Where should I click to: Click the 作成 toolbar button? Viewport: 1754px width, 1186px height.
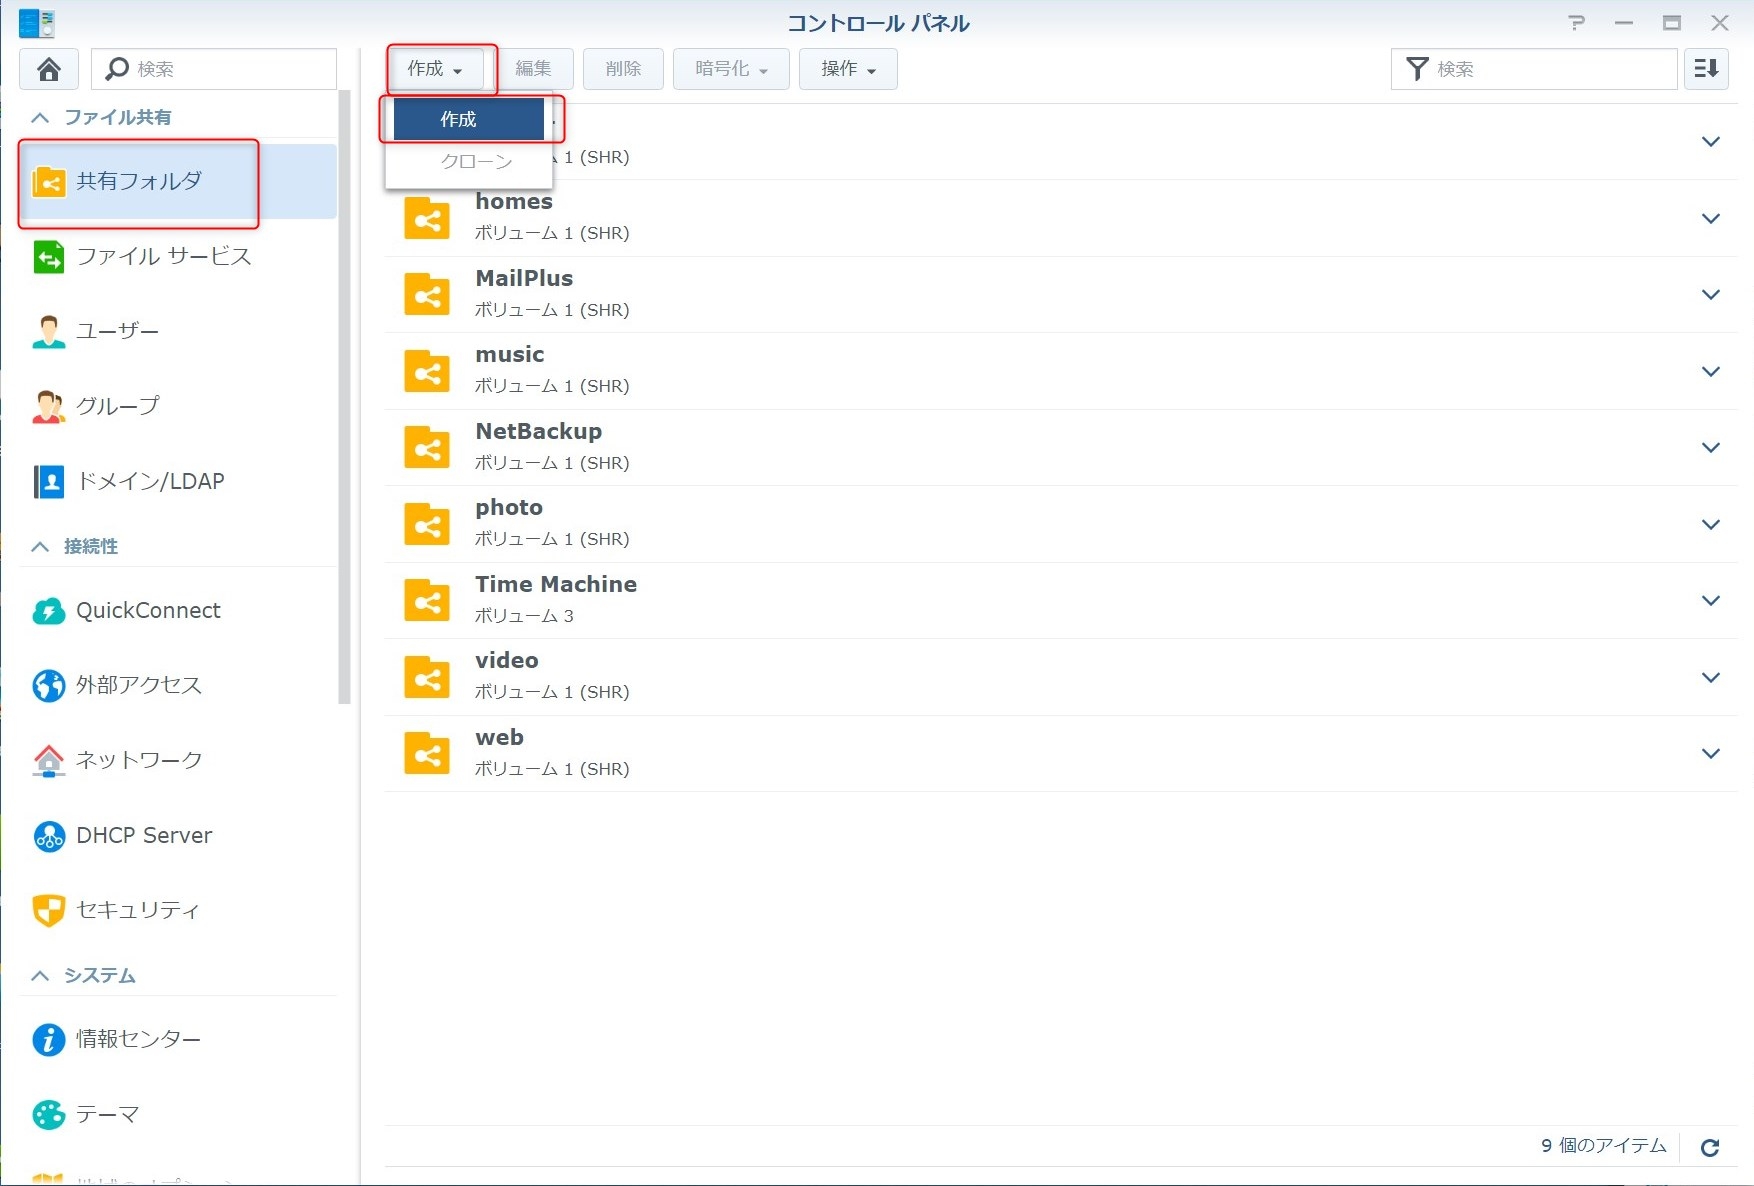tap(435, 69)
